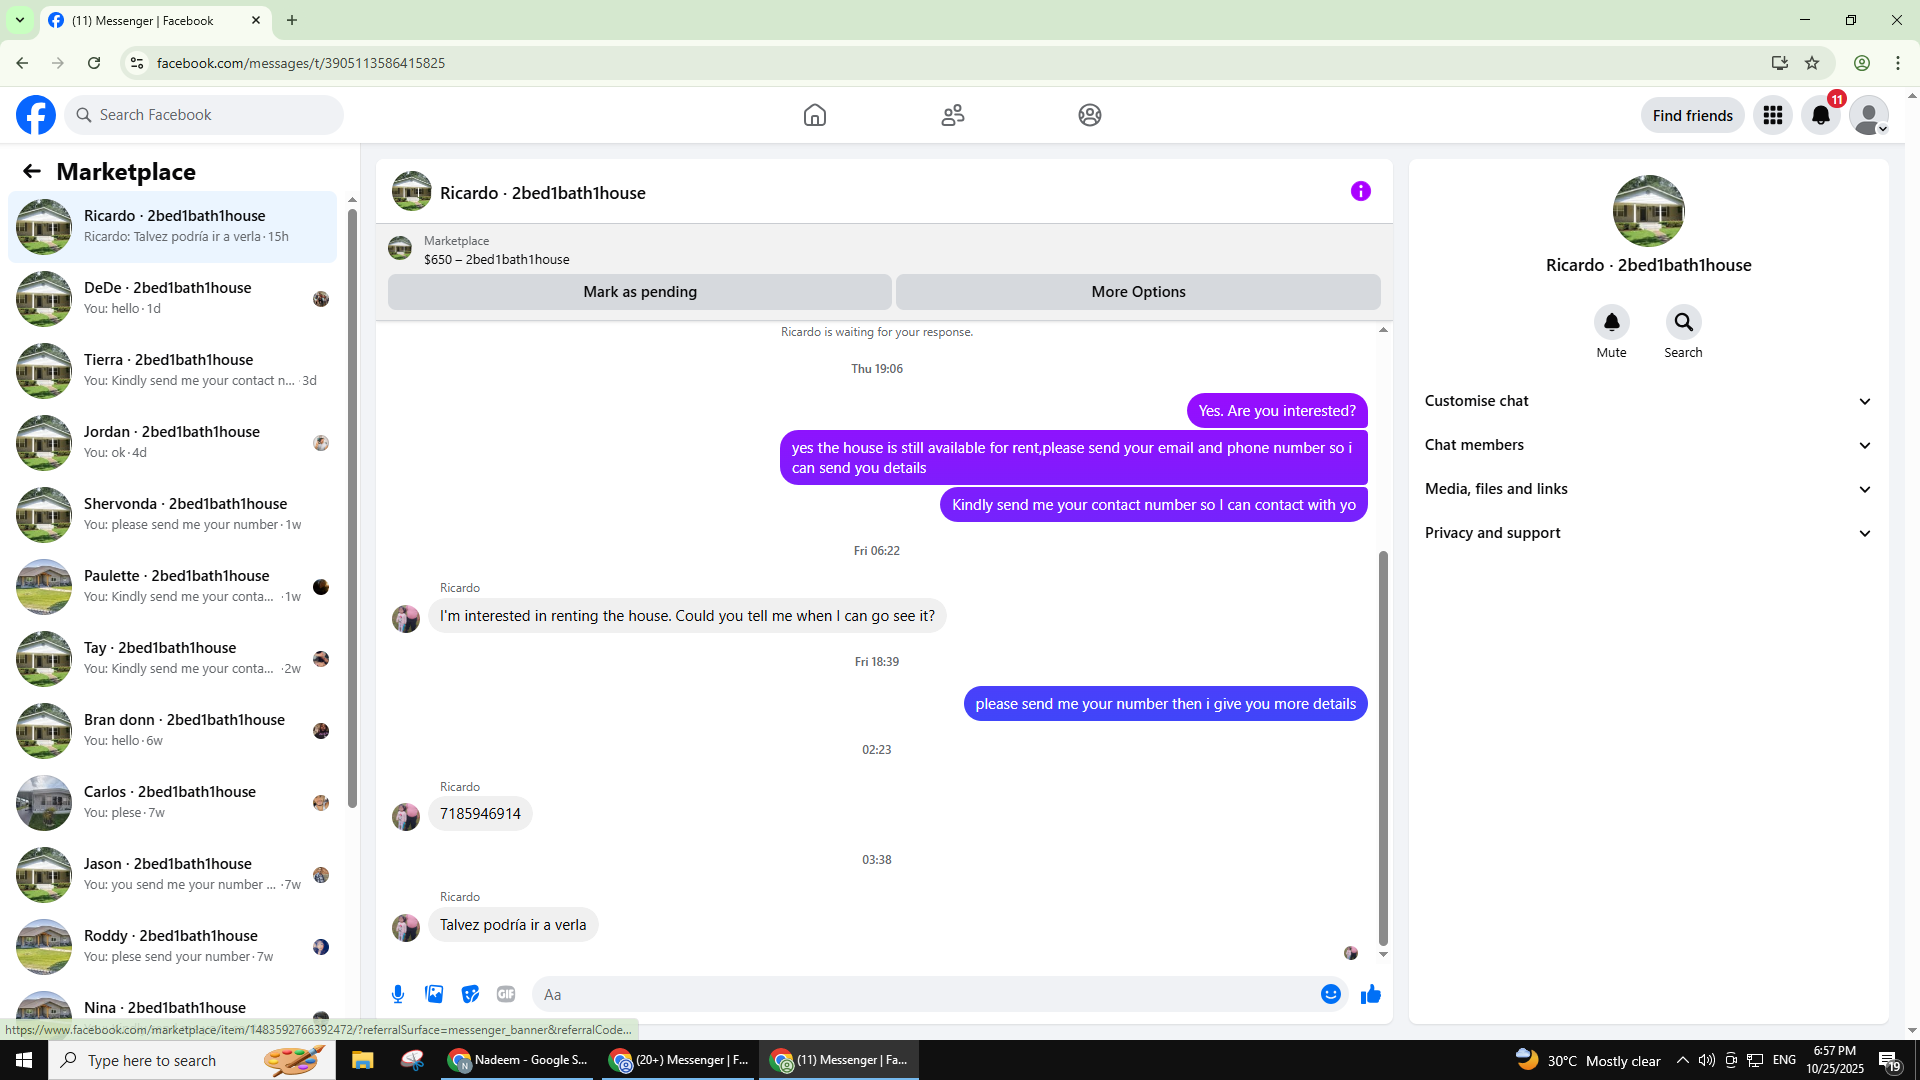The image size is (1920, 1080).
Task: Expand the Privacy and support section
Action: tap(1648, 533)
